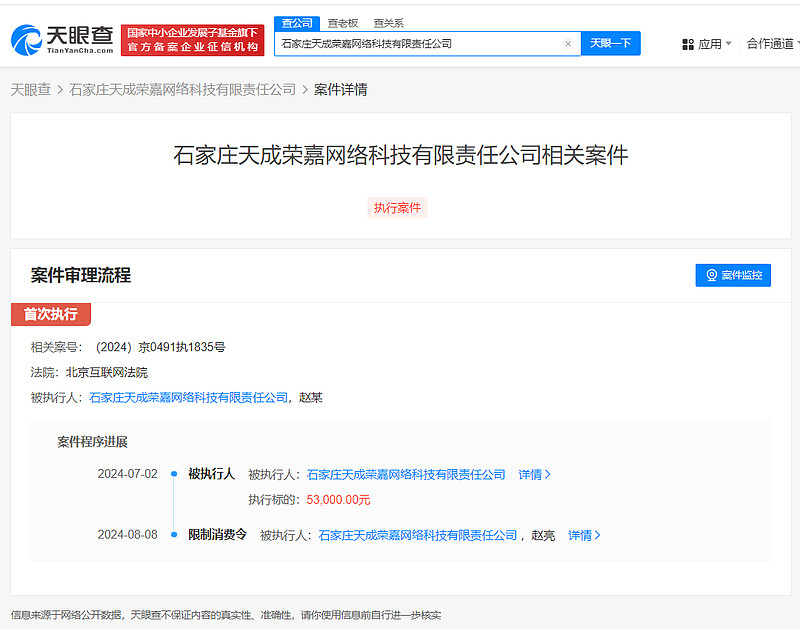Clear the search box with the X icon
This screenshot has width=800, height=629.
[568, 44]
